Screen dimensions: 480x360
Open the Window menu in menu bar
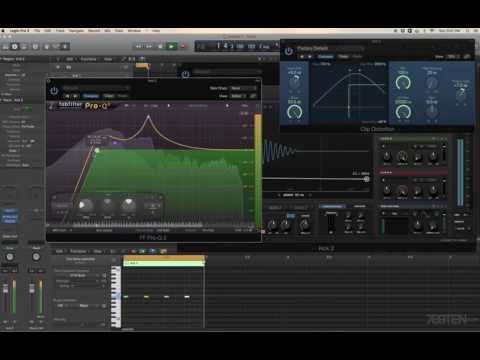pos(134,31)
